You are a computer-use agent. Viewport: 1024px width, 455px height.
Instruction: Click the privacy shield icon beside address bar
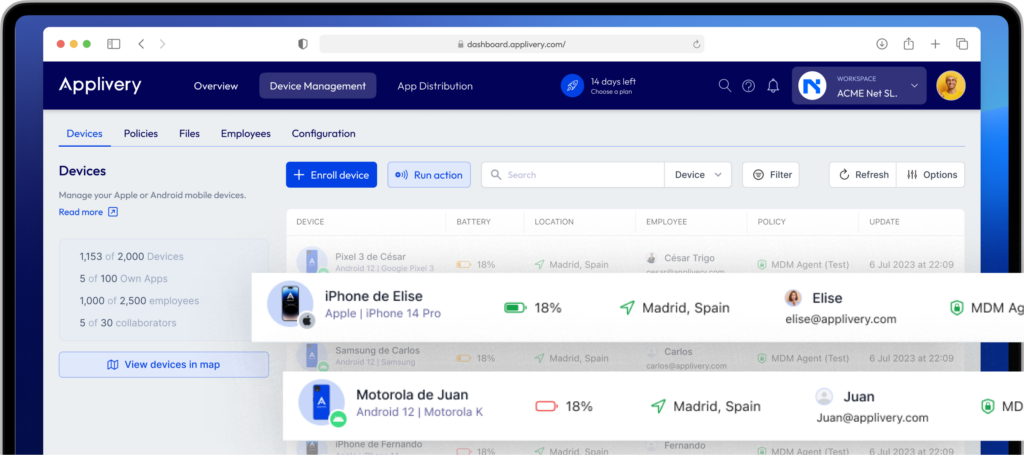302,44
